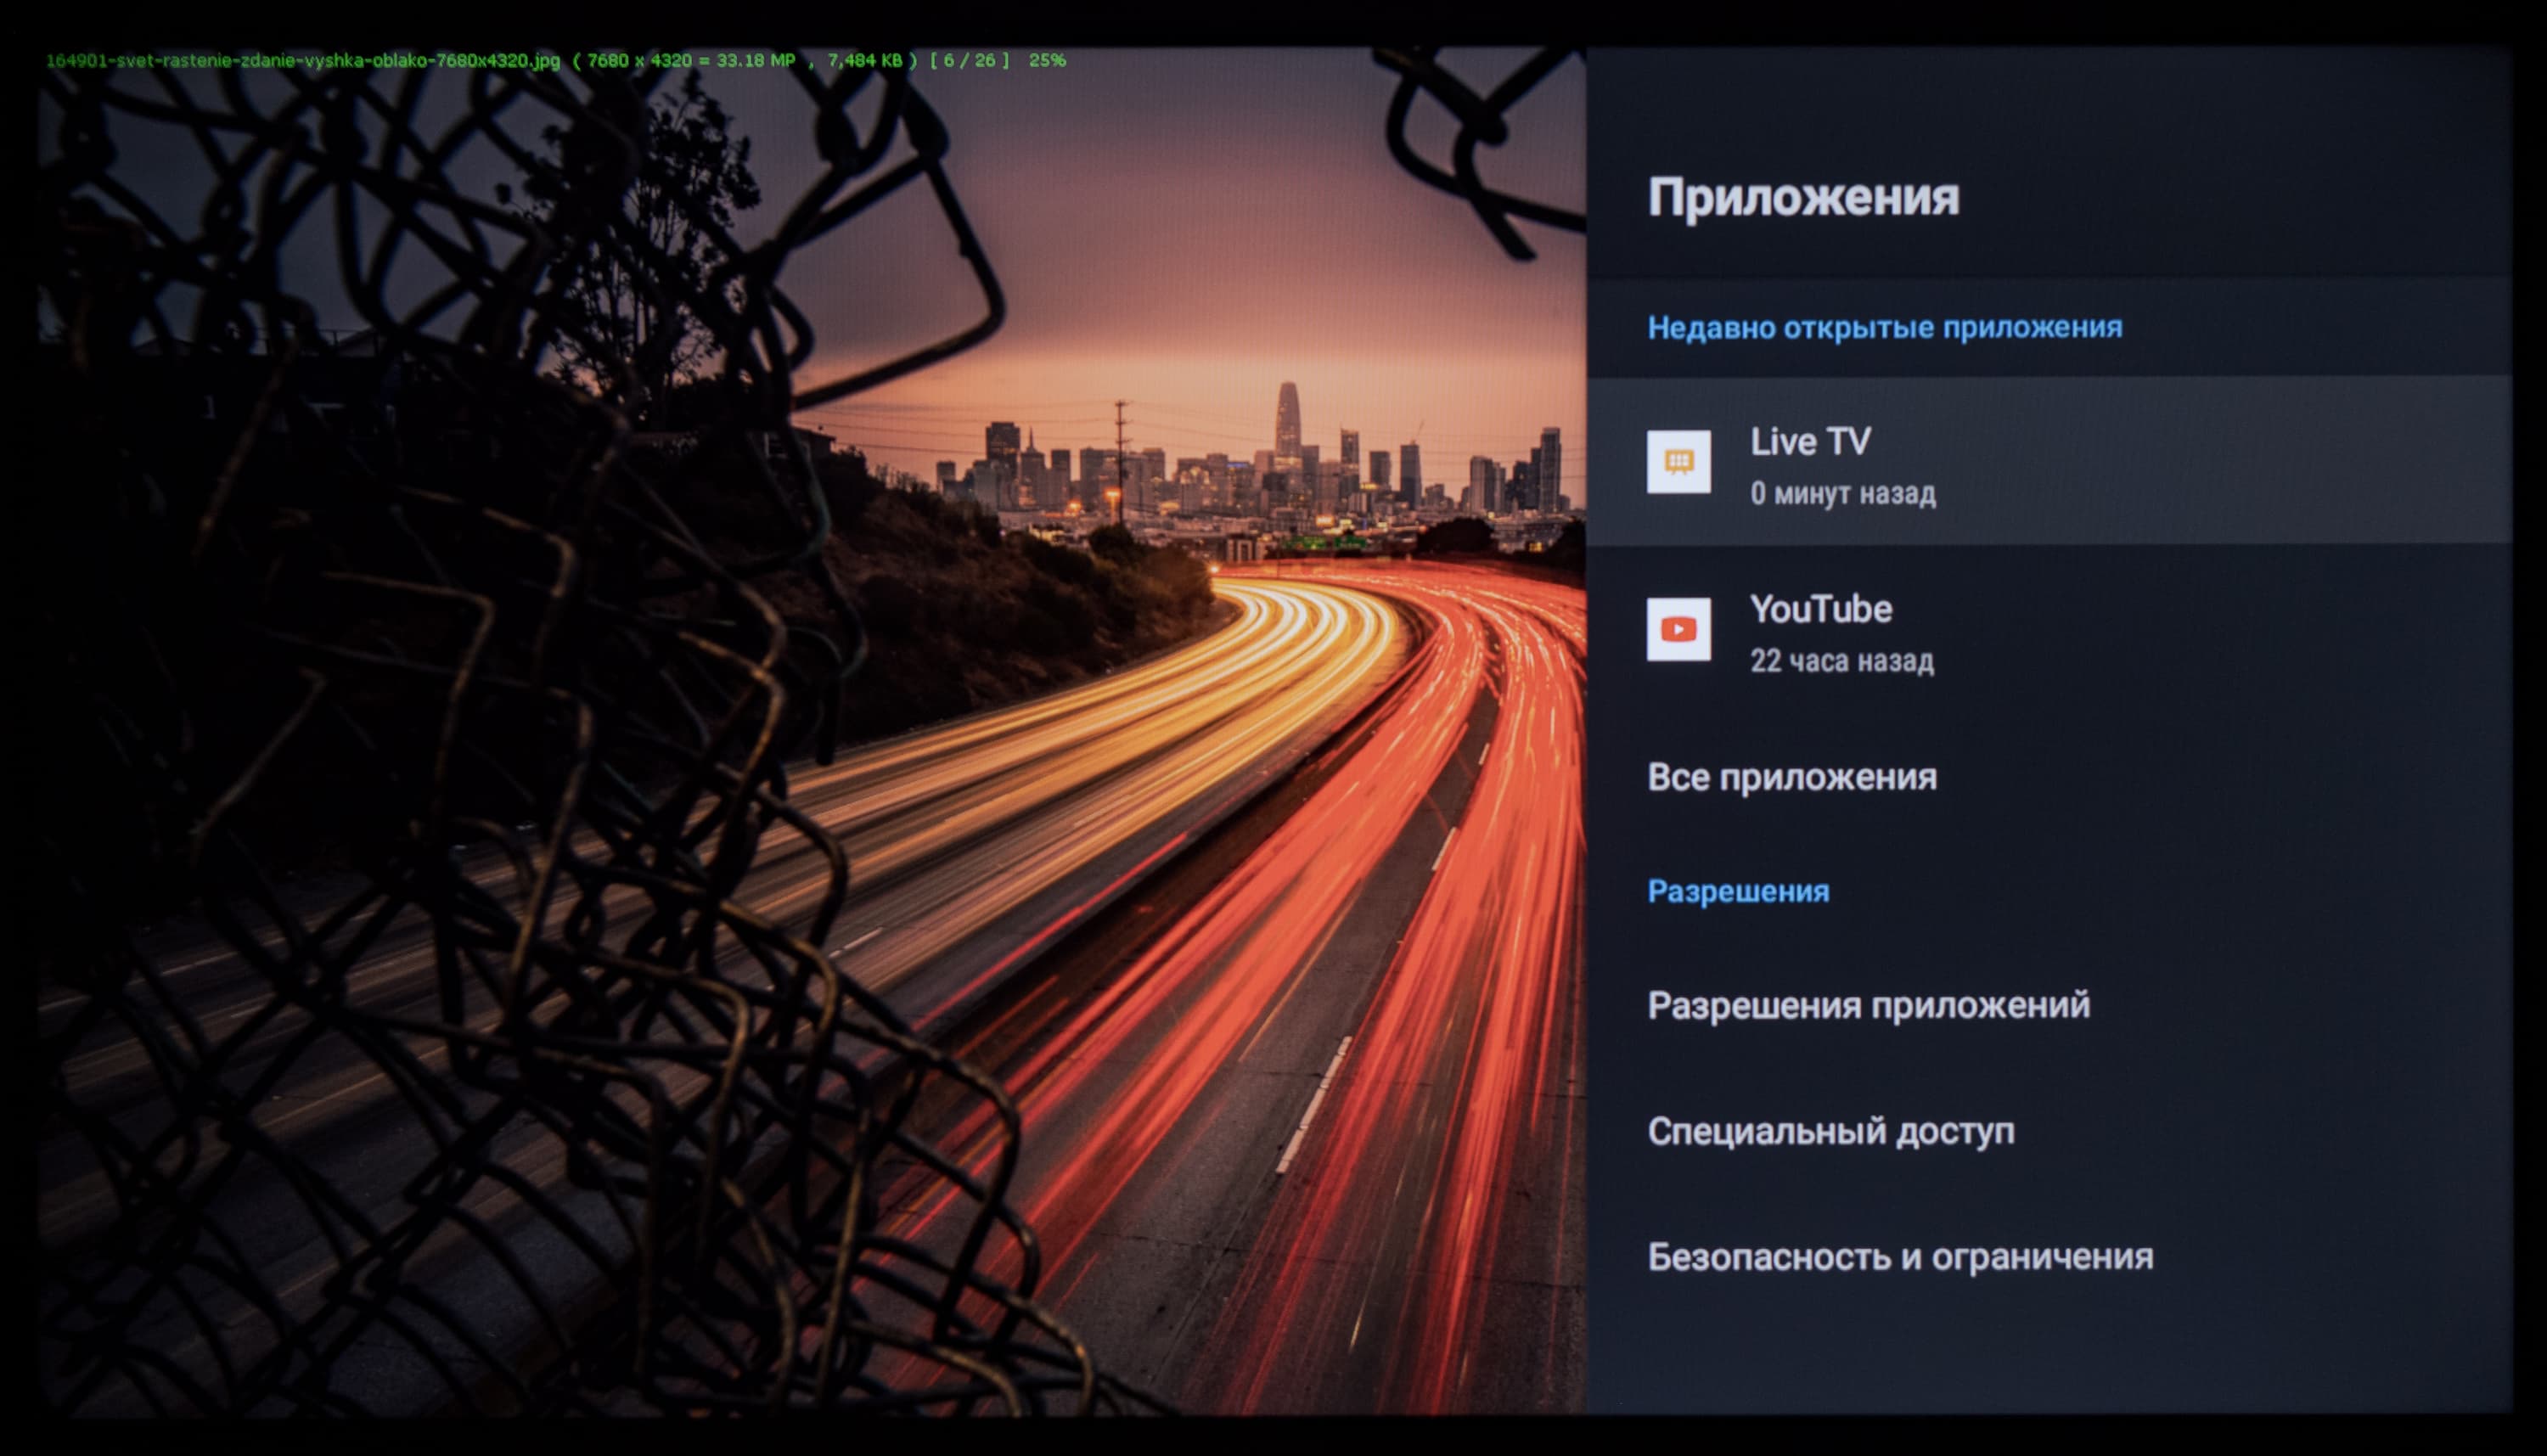The image size is (2547, 1456).
Task: Select the Live TV entry label
Action: pos(1809,442)
